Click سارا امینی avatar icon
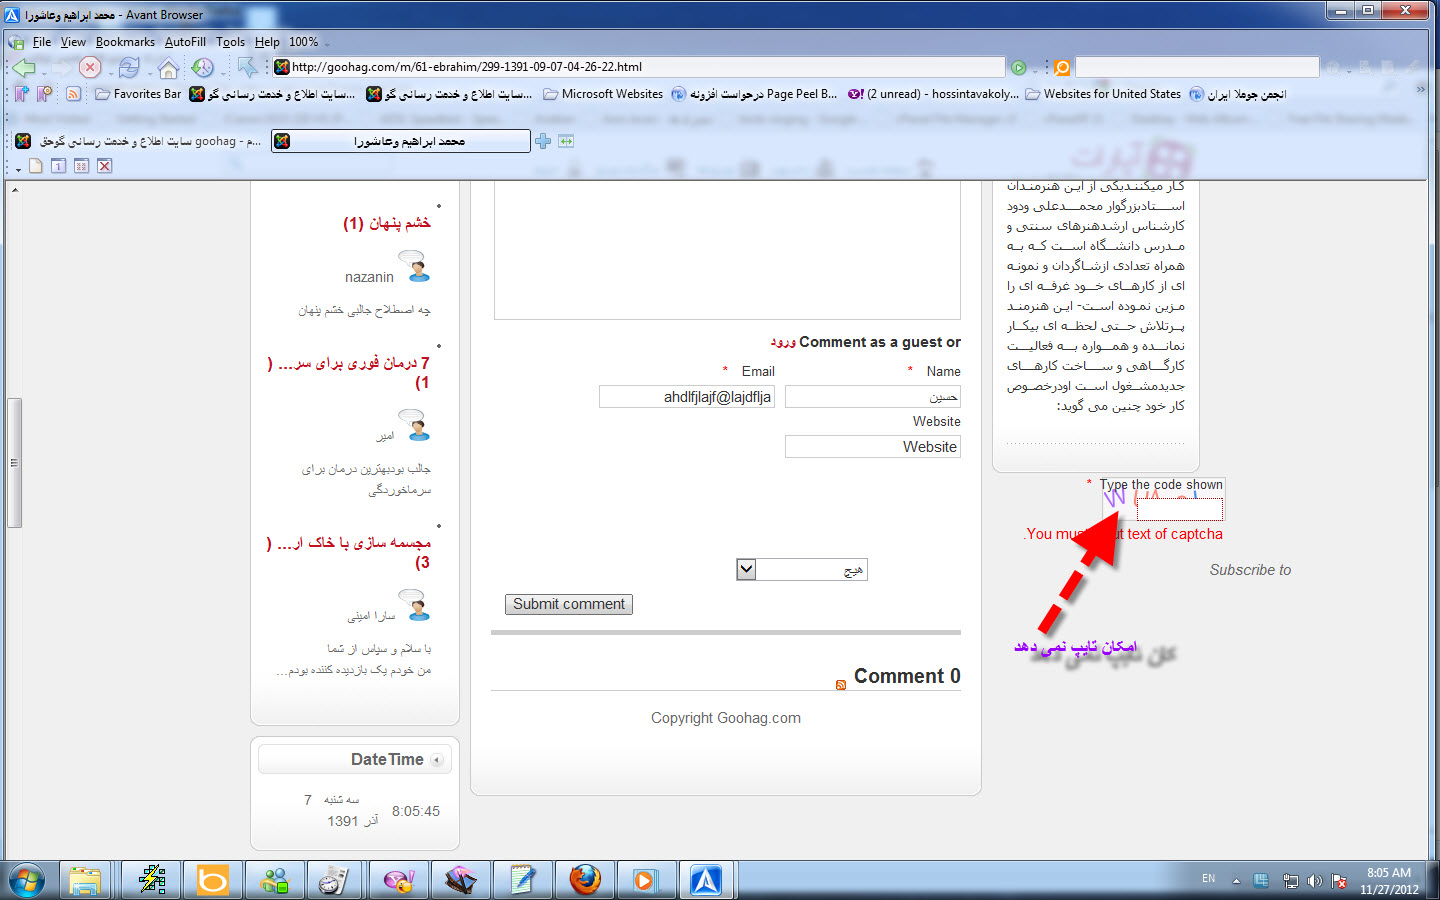Image resolution: width=1440 pixels, height=900 pixels. tap(414, 605)
